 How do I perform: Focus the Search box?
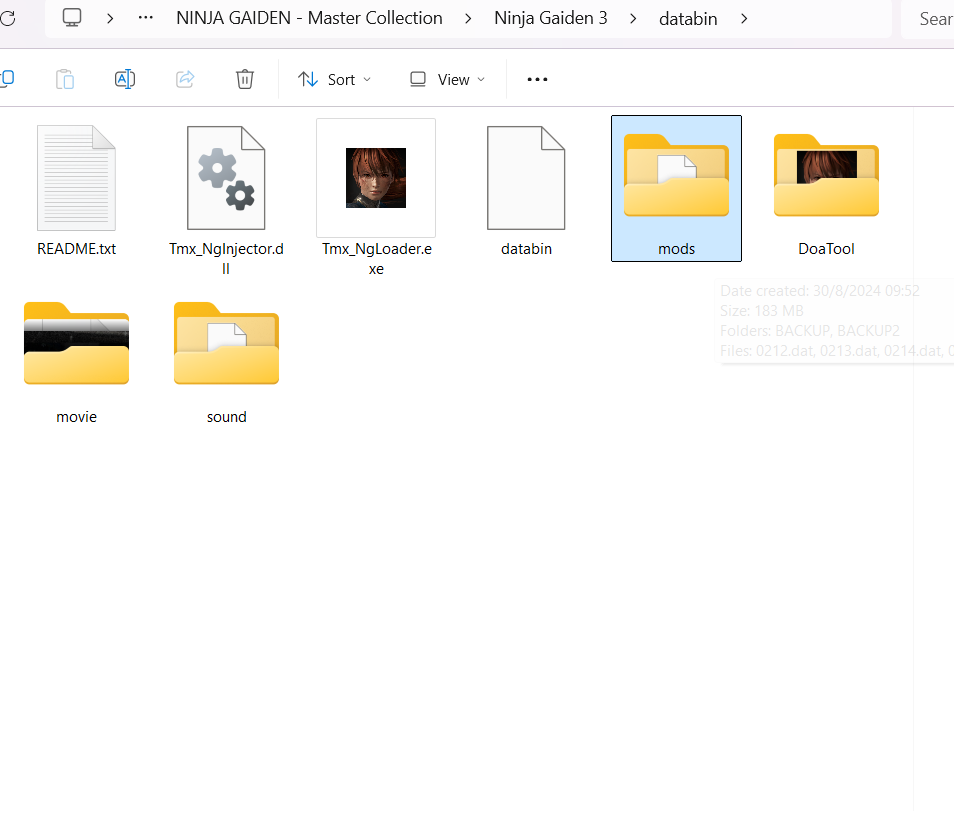tap(928, 19)
